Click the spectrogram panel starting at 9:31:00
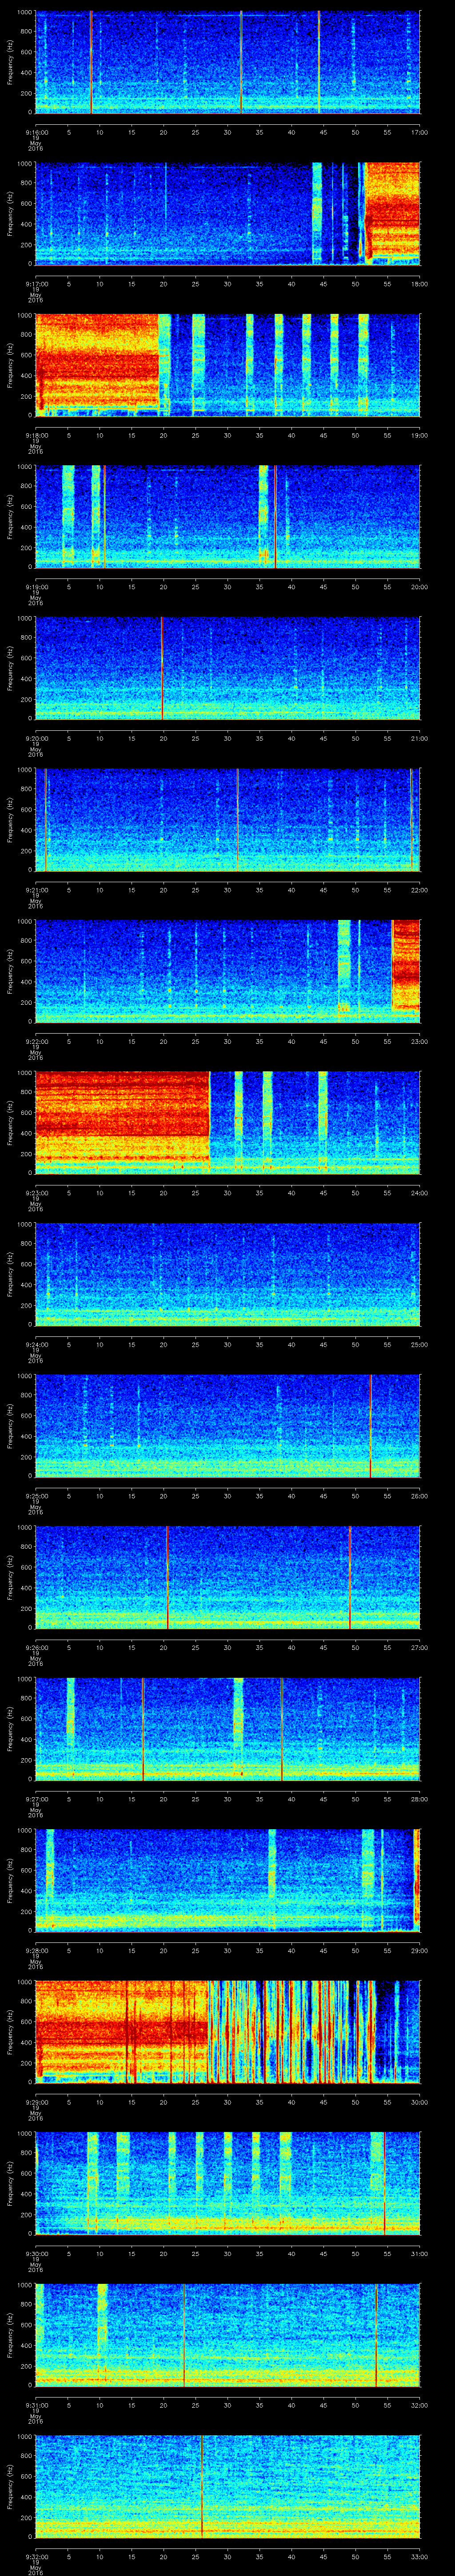The height and width of the screenshot is (2576, 455). point(227,2335)
